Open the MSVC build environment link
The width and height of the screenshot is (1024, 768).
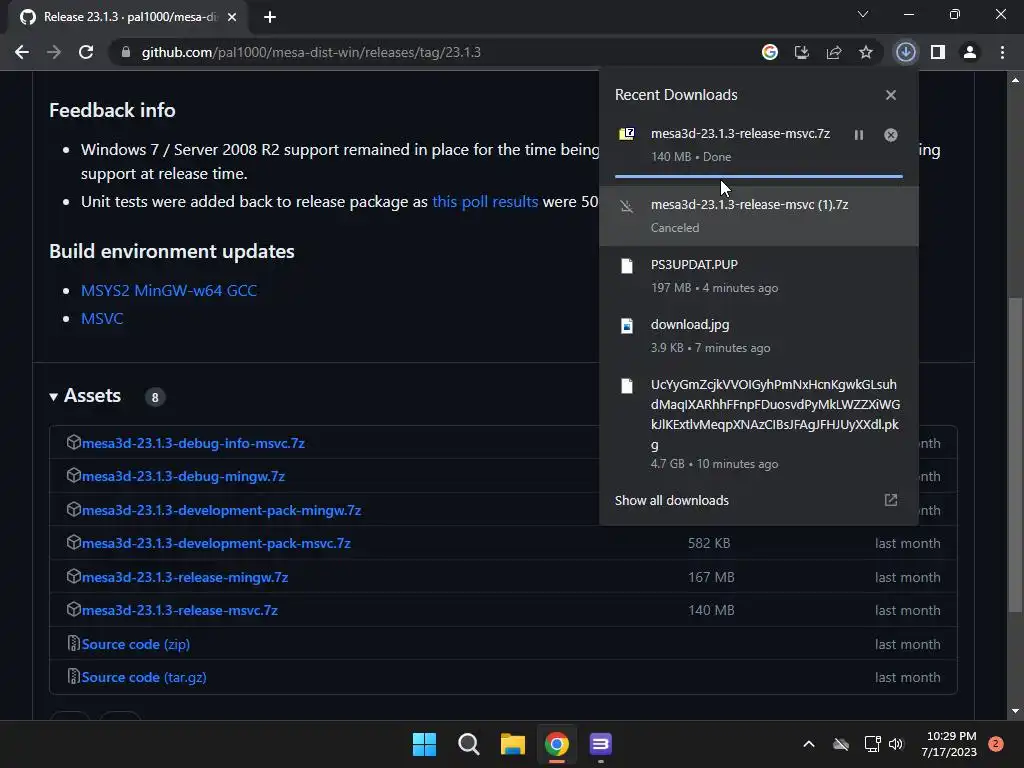[102, 319]
